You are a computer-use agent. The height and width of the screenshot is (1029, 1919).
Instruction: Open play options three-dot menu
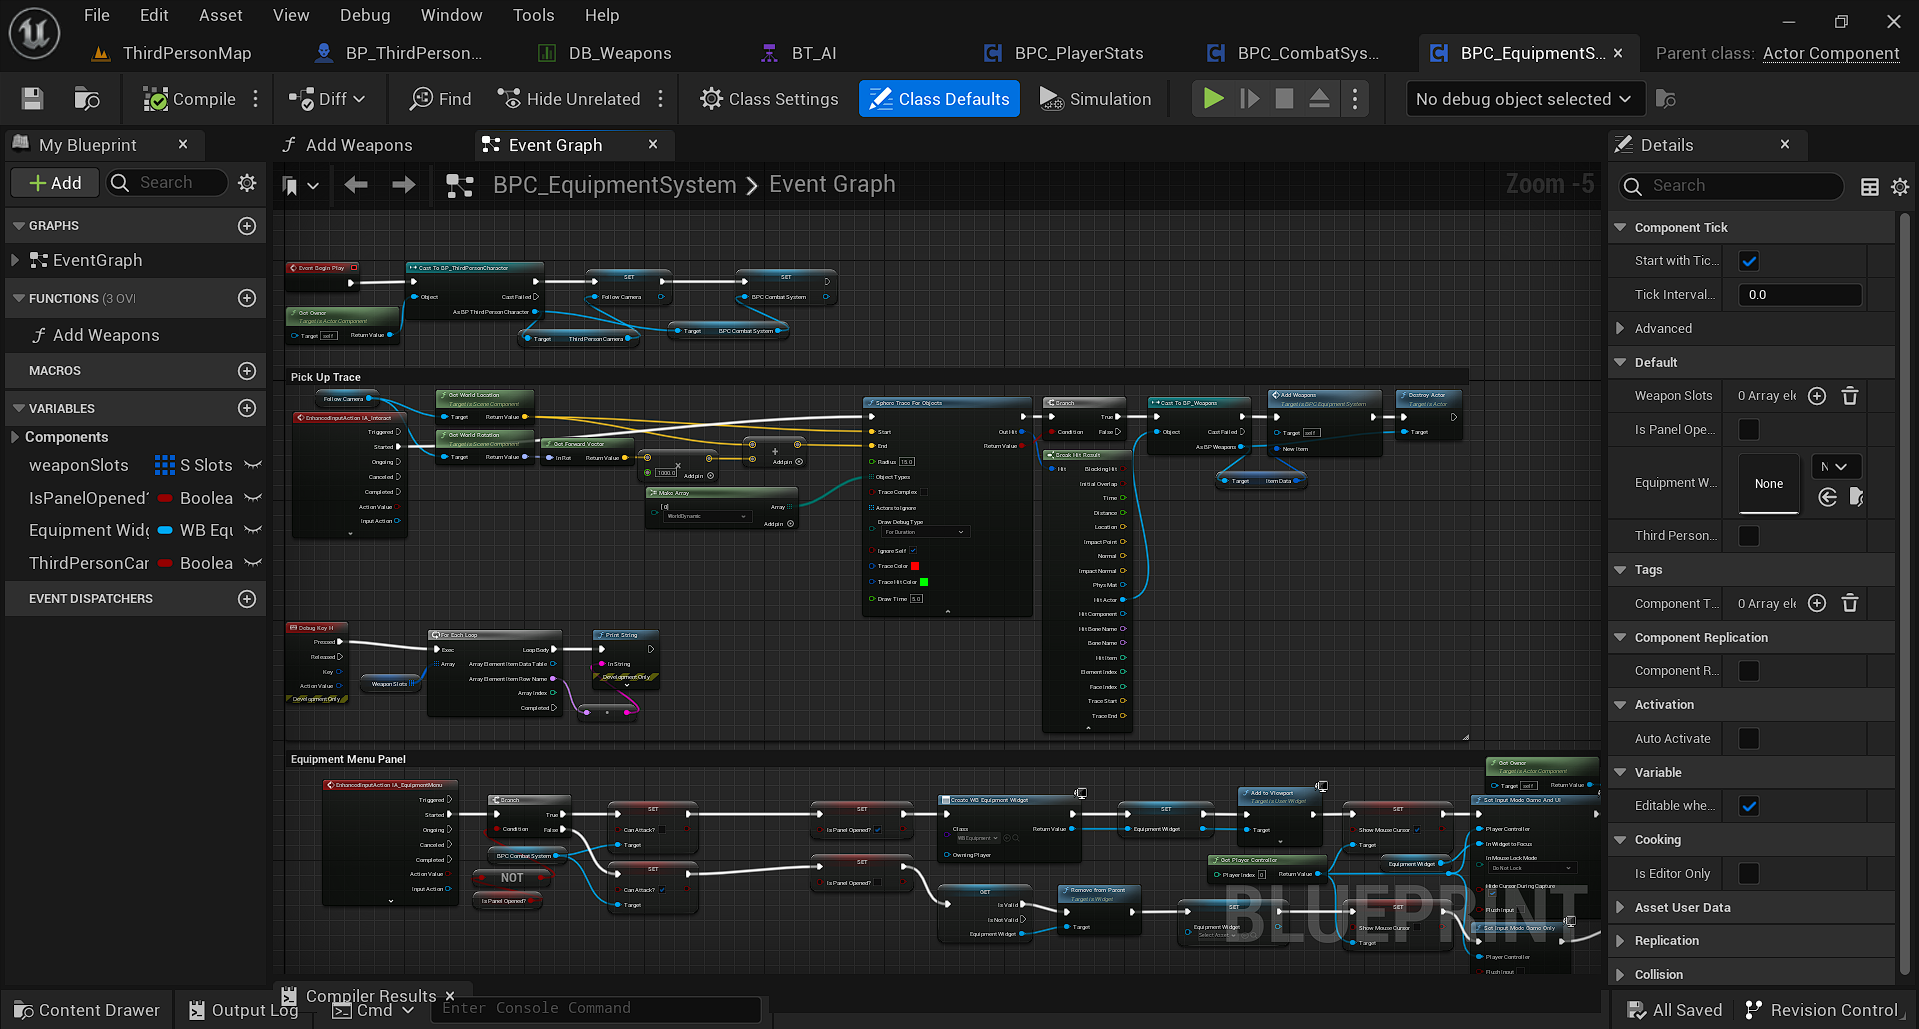(x=1355, y=99)
